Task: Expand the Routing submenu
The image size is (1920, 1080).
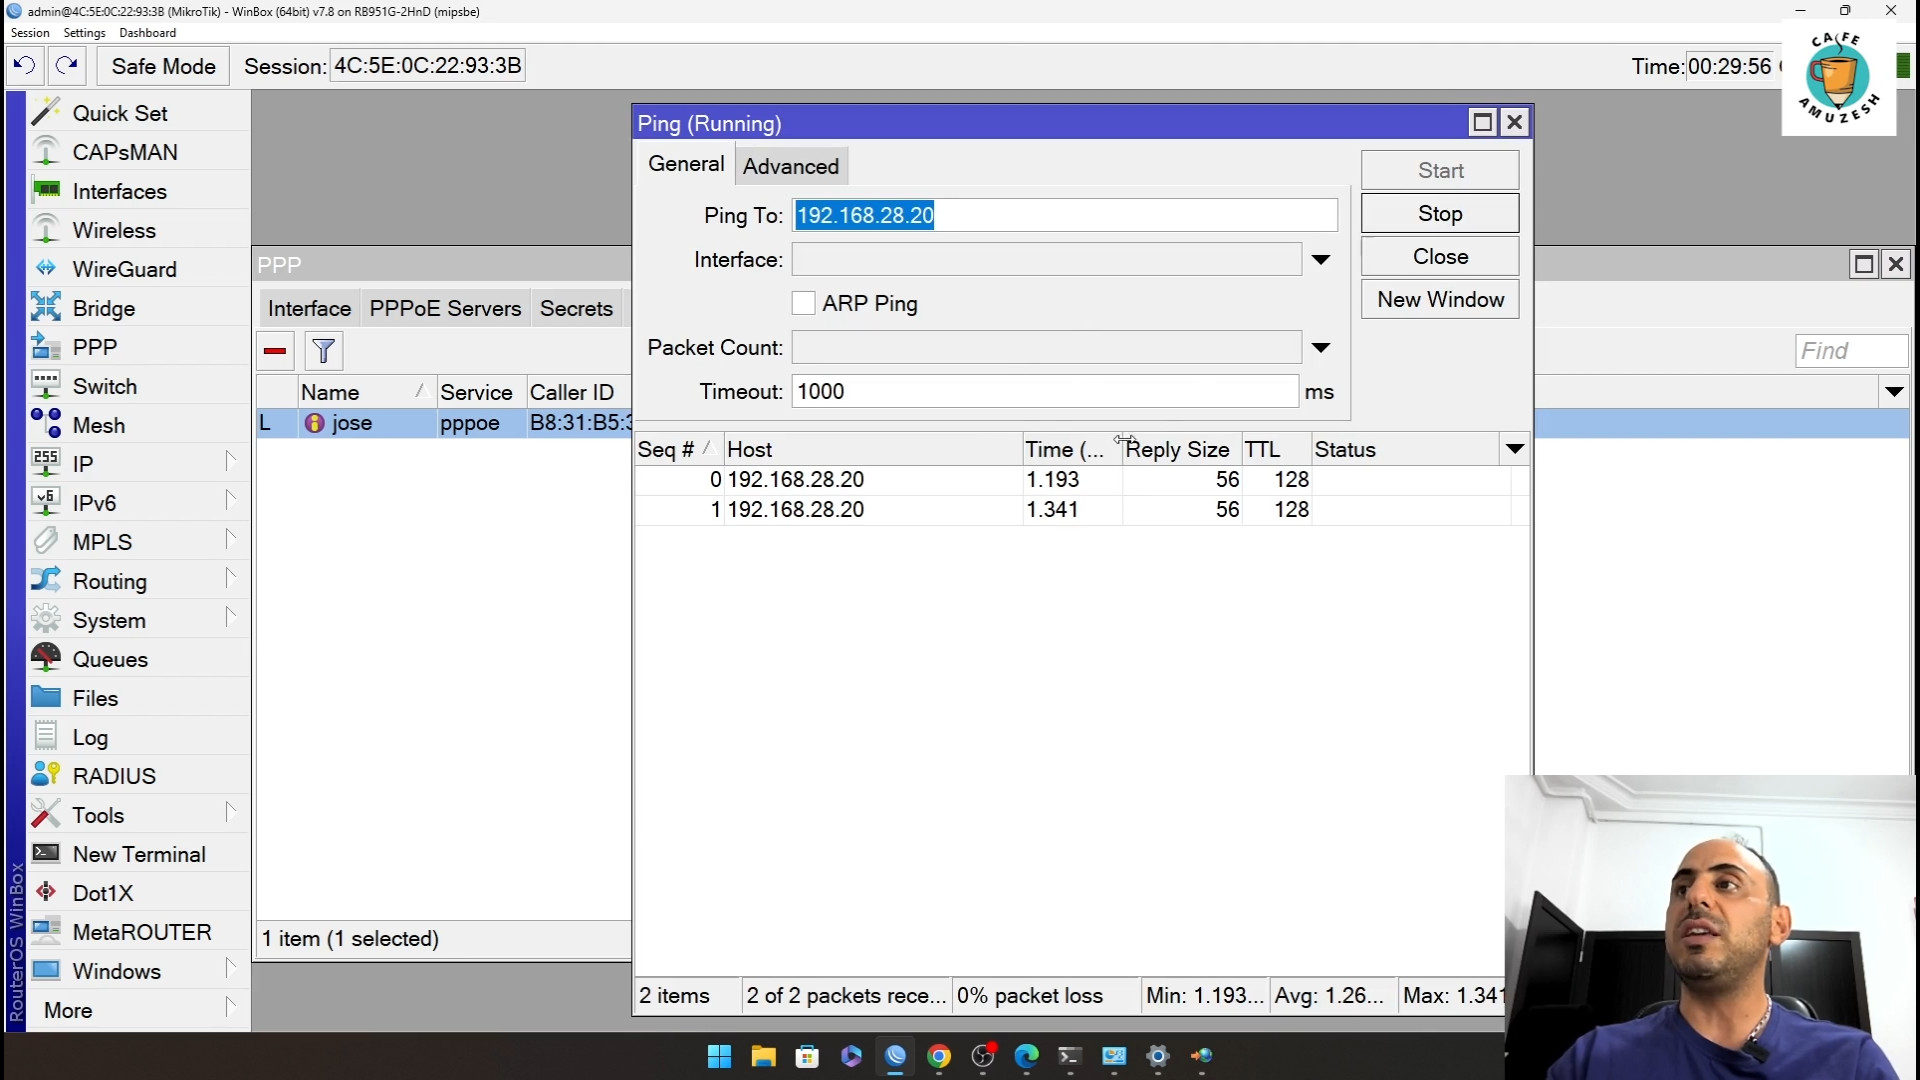Action: (x=139, y=581)
